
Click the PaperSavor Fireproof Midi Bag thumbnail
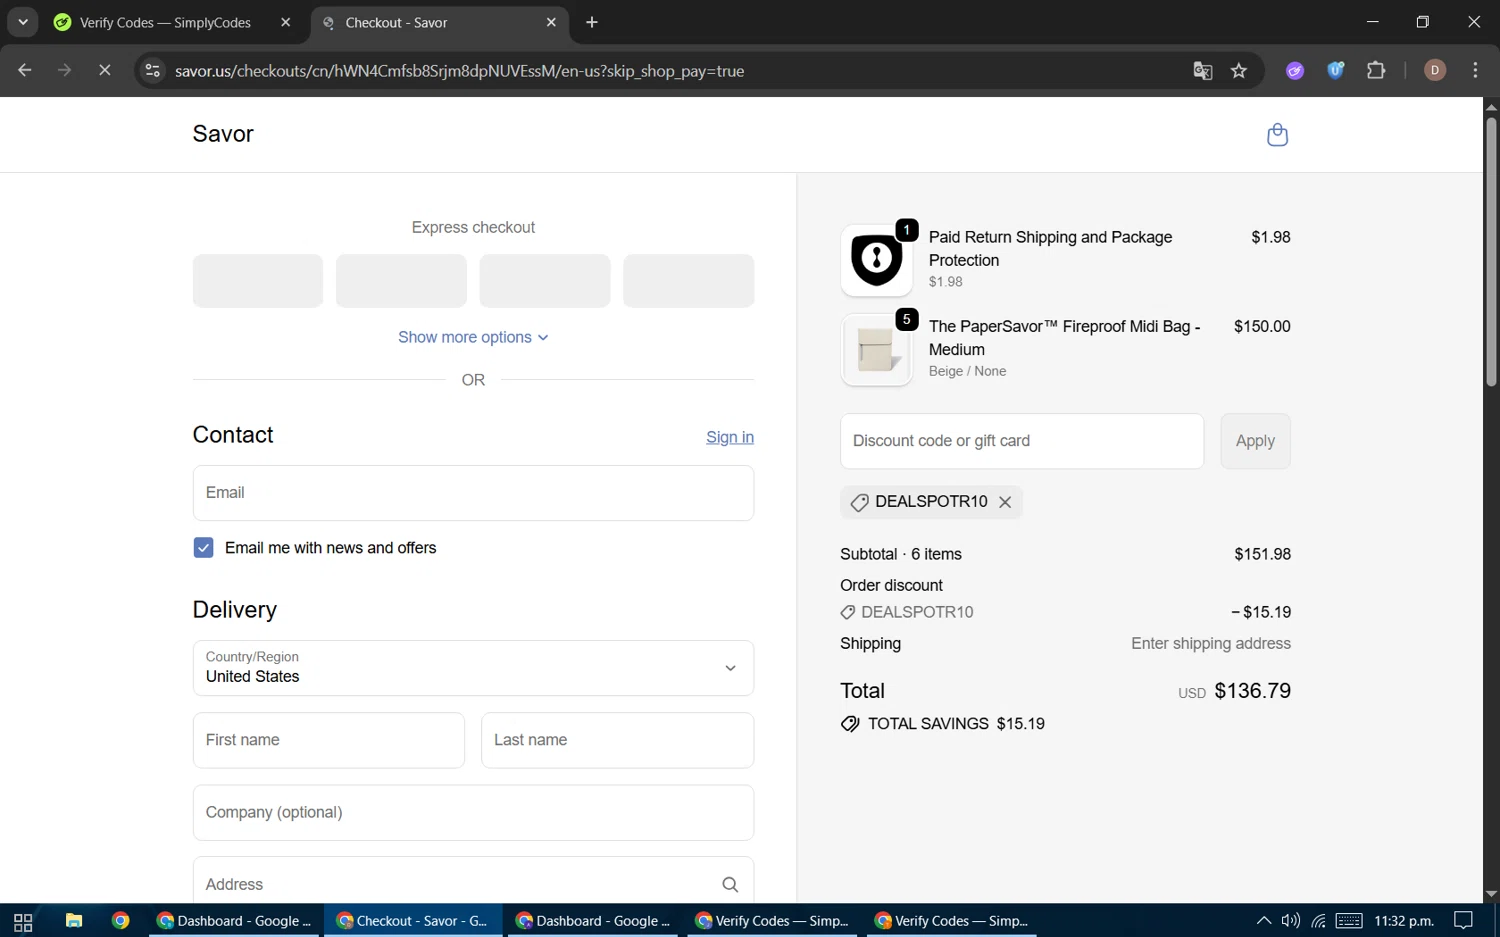coord(877,350)
